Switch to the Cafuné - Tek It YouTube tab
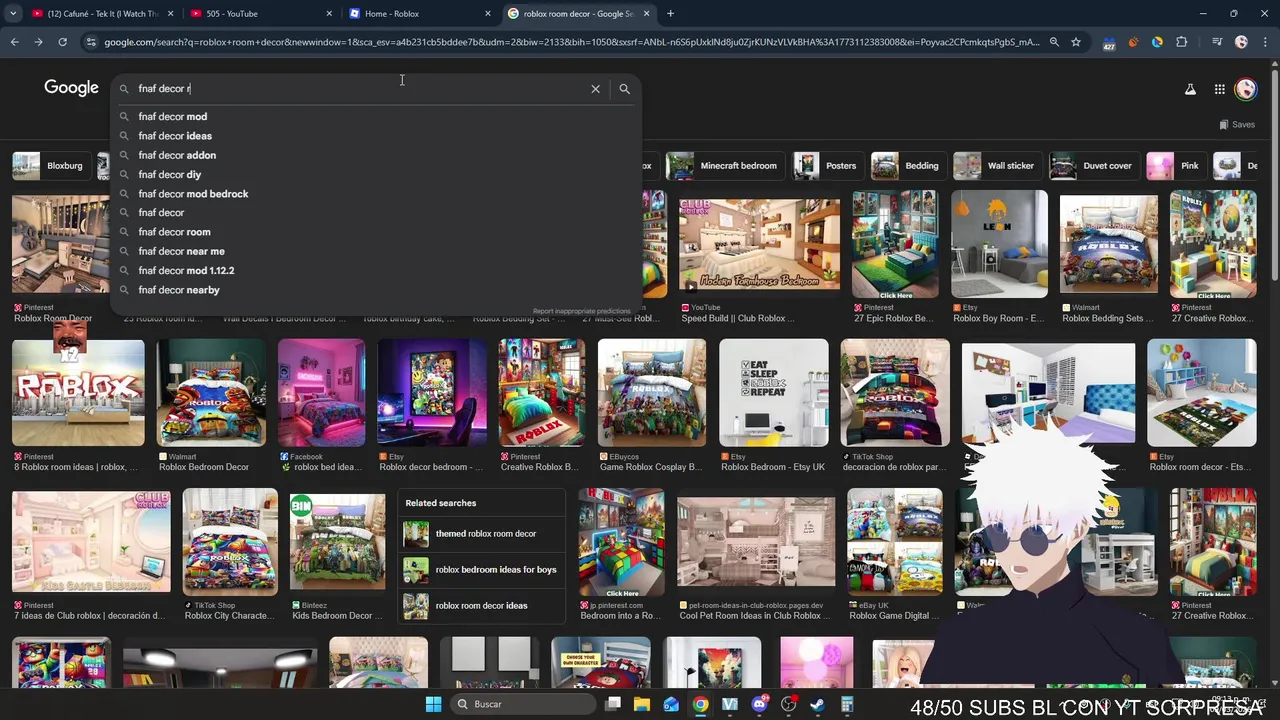The image size is (1280, 720). click(x=103, y=14)
